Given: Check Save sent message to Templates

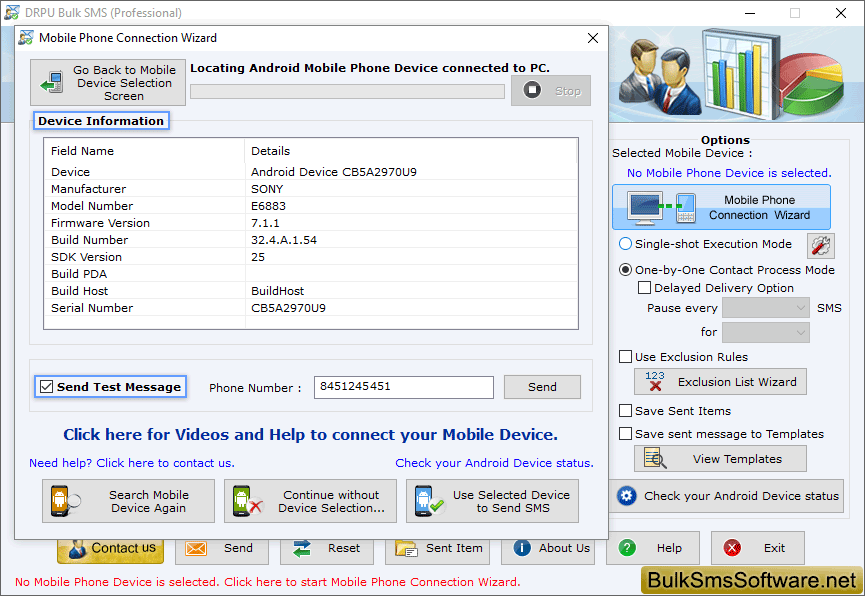Looking at the screenshot, I should [x=625, y=434].
